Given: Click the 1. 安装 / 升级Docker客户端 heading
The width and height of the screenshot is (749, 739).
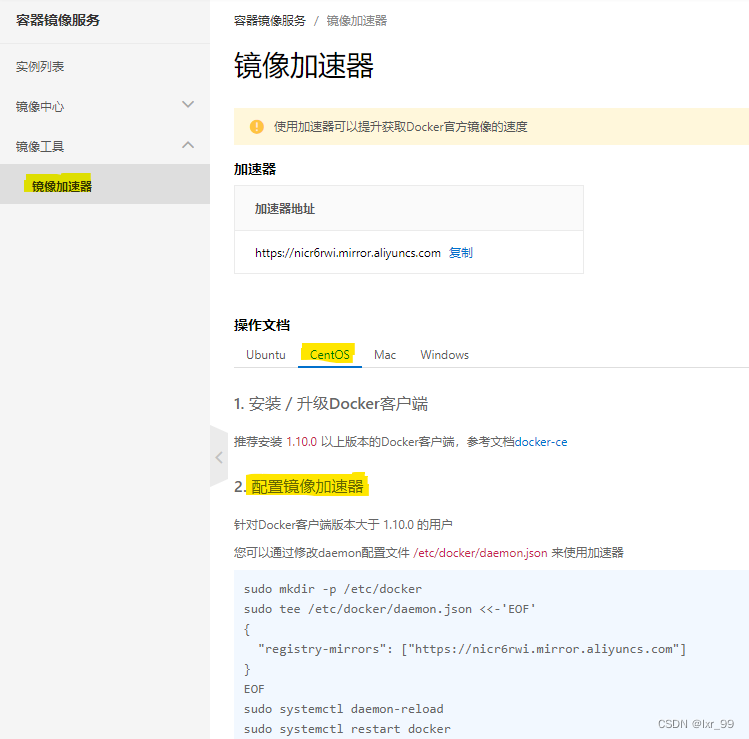Looking at the screenshot, I should click(x=331, y=404).
